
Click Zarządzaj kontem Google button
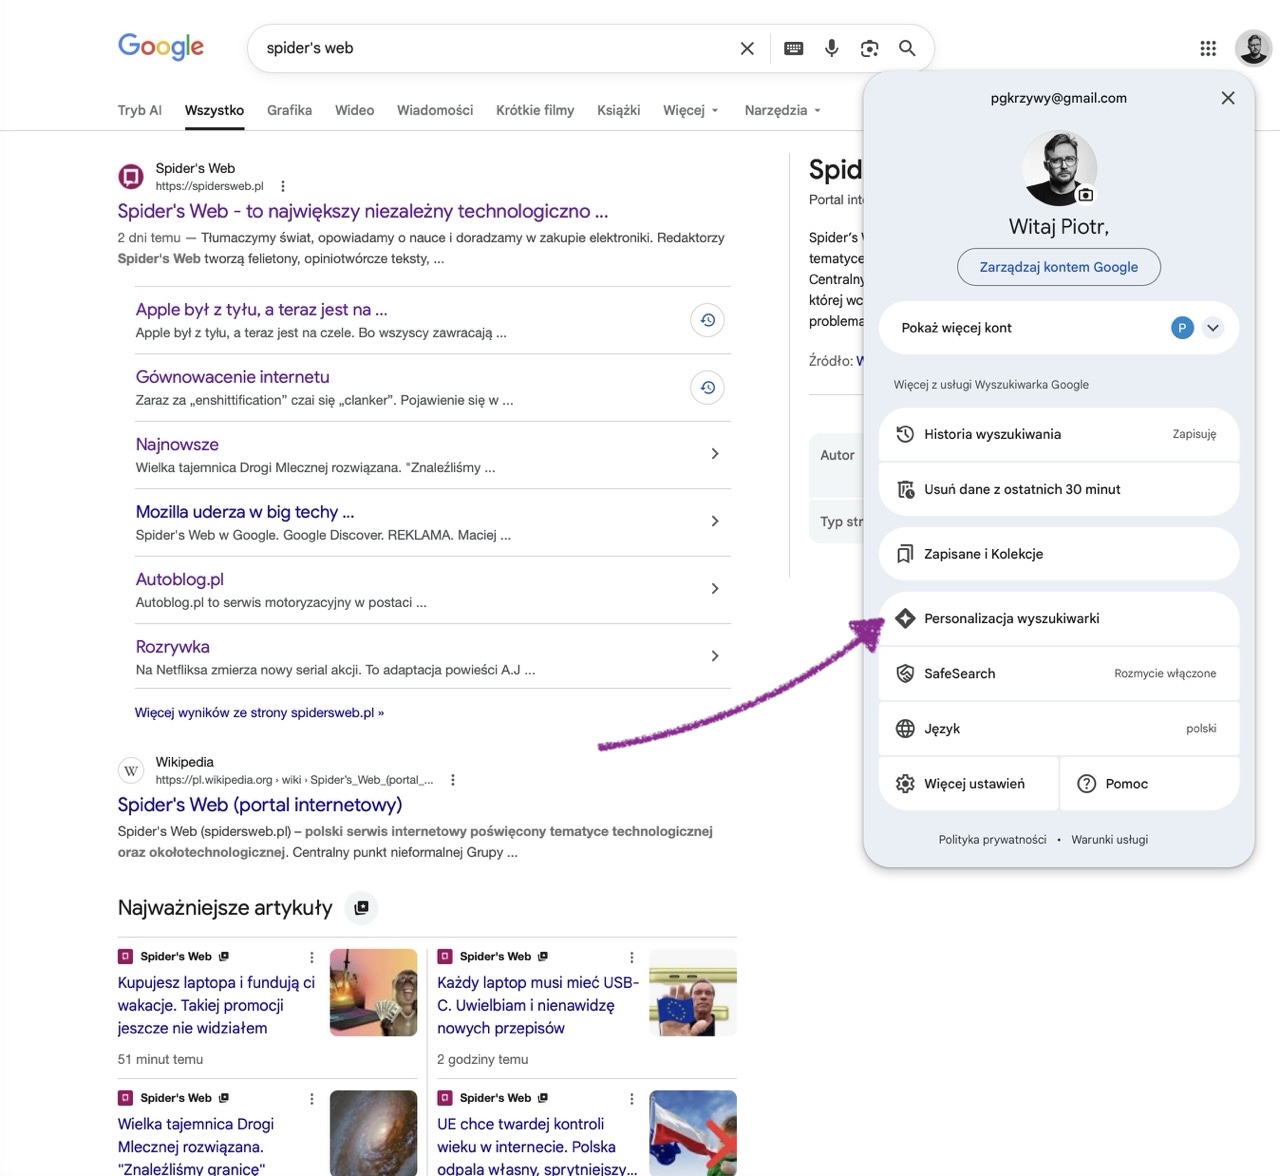pos(1058,267)
